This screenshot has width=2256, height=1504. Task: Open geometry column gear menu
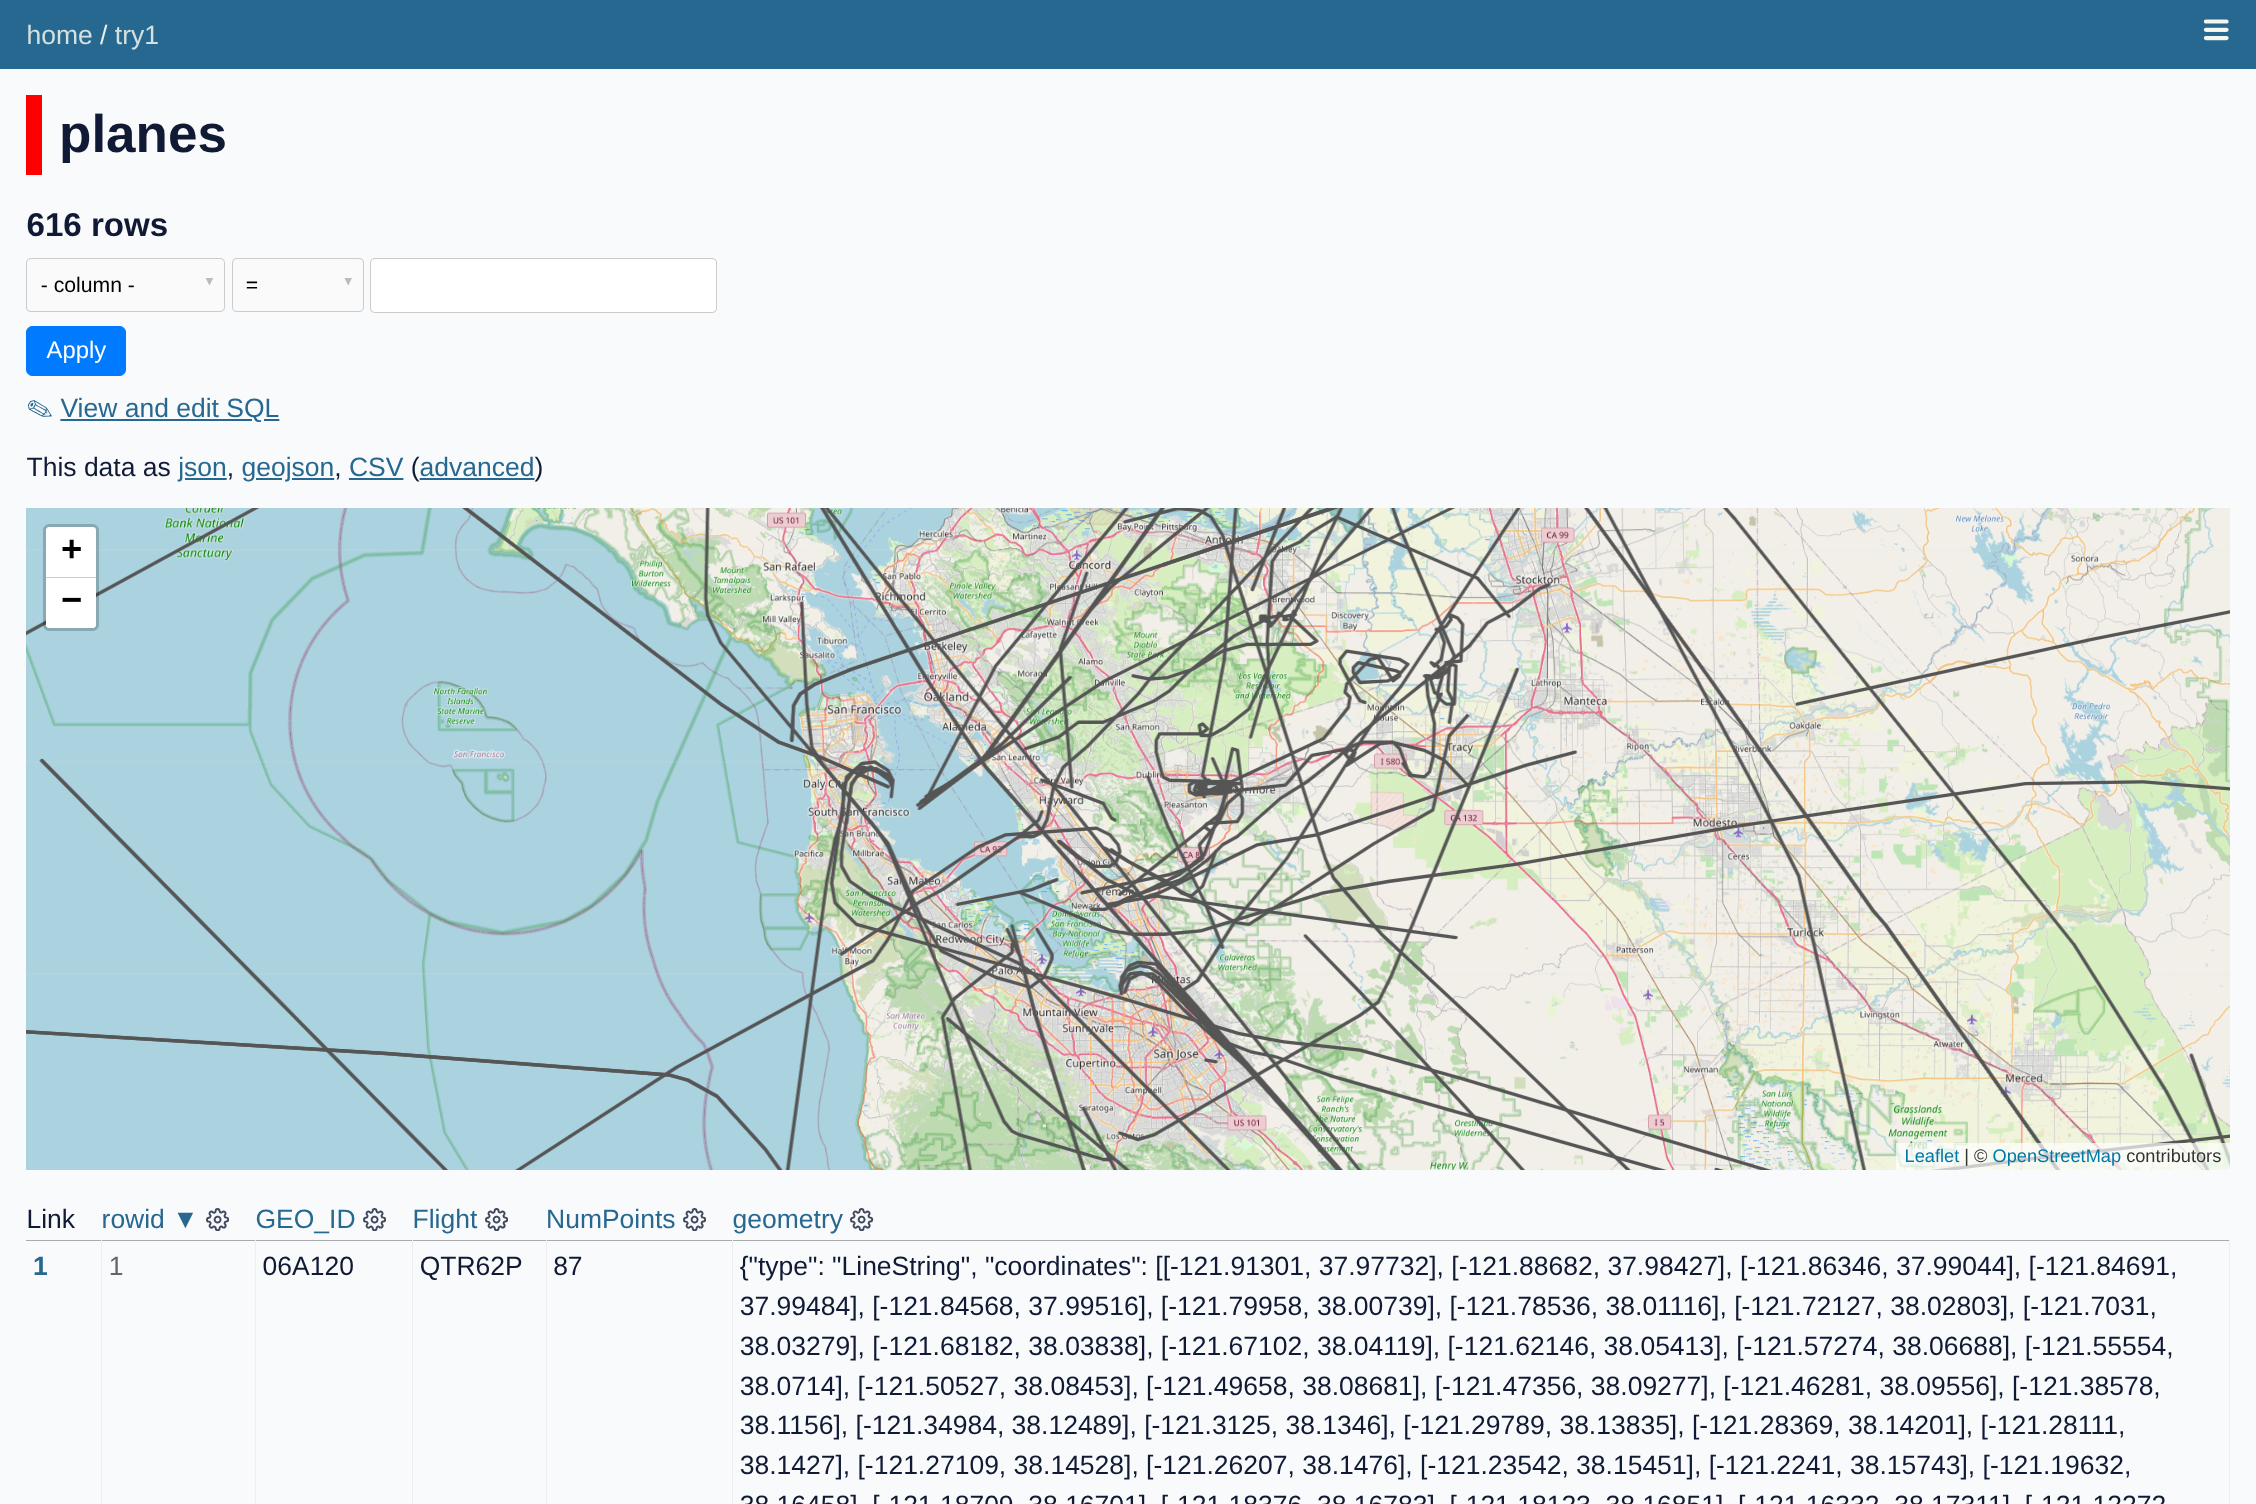point(862,1220)
